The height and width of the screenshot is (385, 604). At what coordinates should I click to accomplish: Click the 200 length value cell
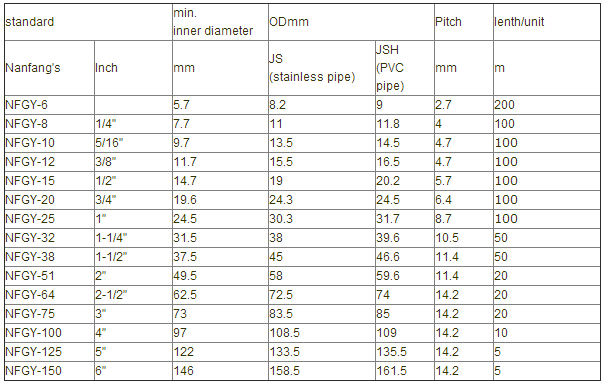[547, 105]
